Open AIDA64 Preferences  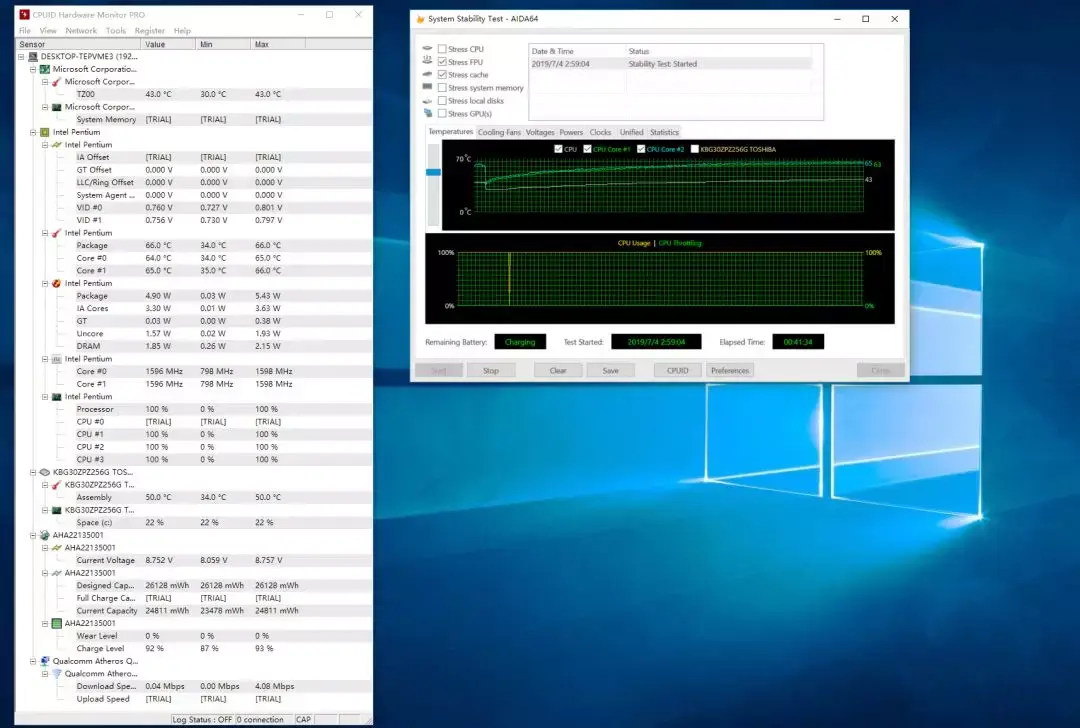[730, 371]
